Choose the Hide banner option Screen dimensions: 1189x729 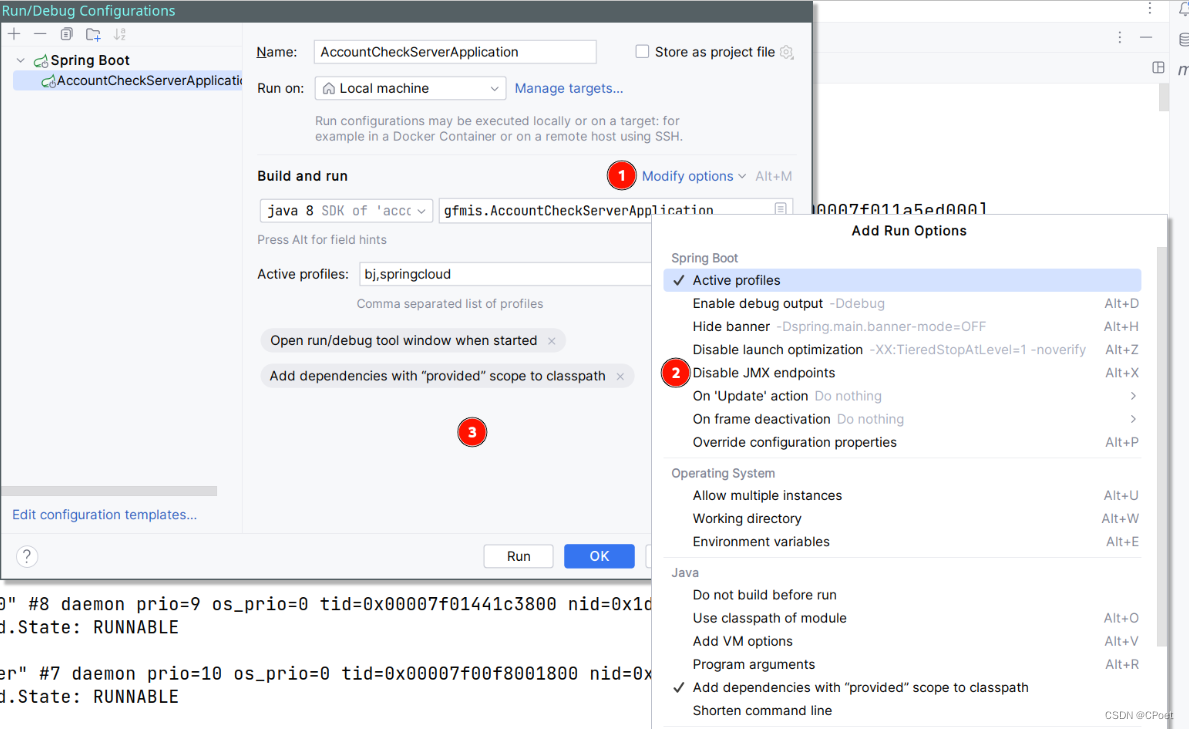(902, 326)
